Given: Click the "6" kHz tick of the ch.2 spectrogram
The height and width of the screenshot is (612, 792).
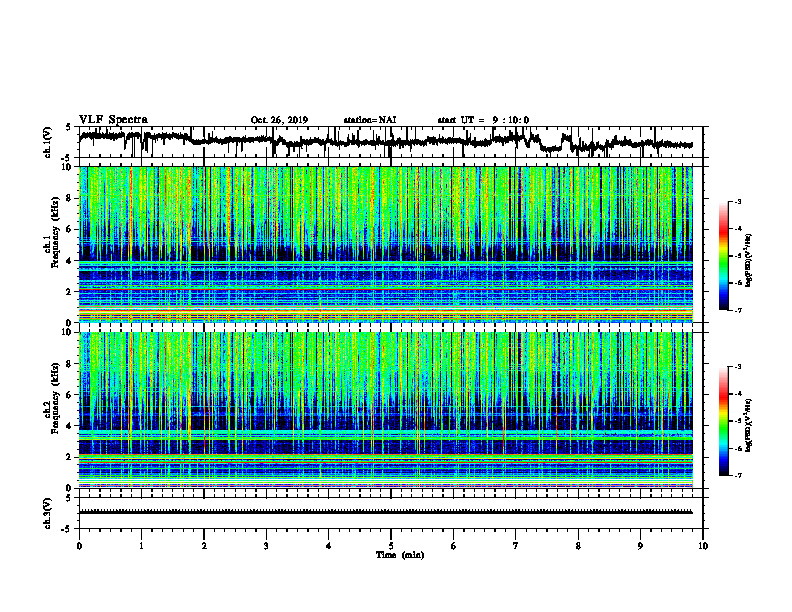Looking at the screenshot, I should pos(70,394).
